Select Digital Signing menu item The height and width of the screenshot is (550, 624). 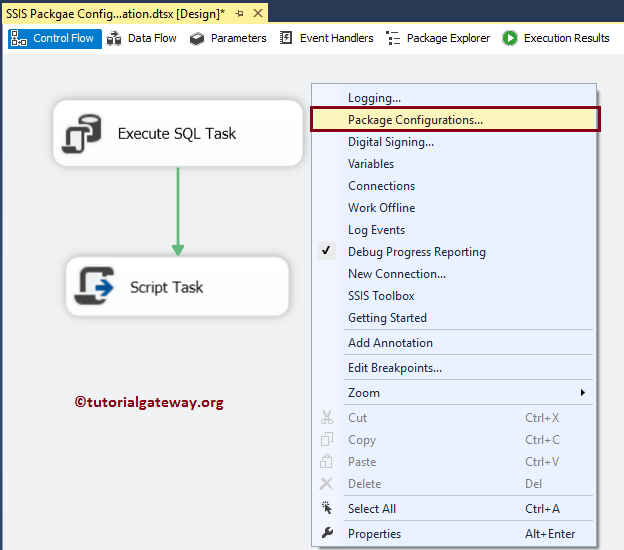tap(454, 142)
